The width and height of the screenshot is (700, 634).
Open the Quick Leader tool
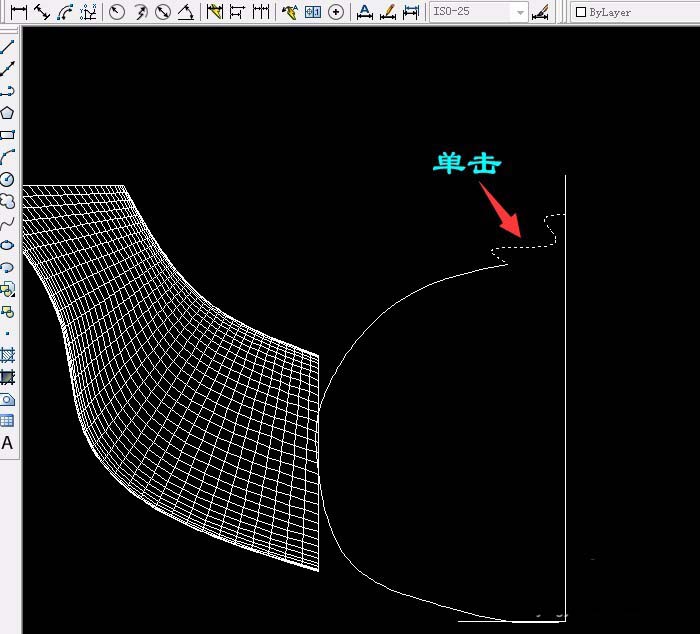click(290, 12)
